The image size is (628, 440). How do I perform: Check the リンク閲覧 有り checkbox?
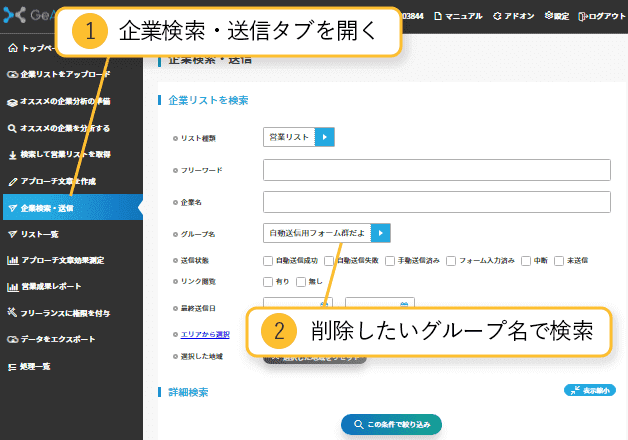pos(268,282)
